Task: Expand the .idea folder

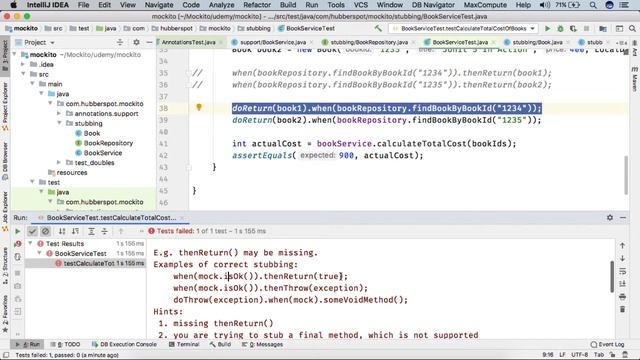Action: point(23,64)
